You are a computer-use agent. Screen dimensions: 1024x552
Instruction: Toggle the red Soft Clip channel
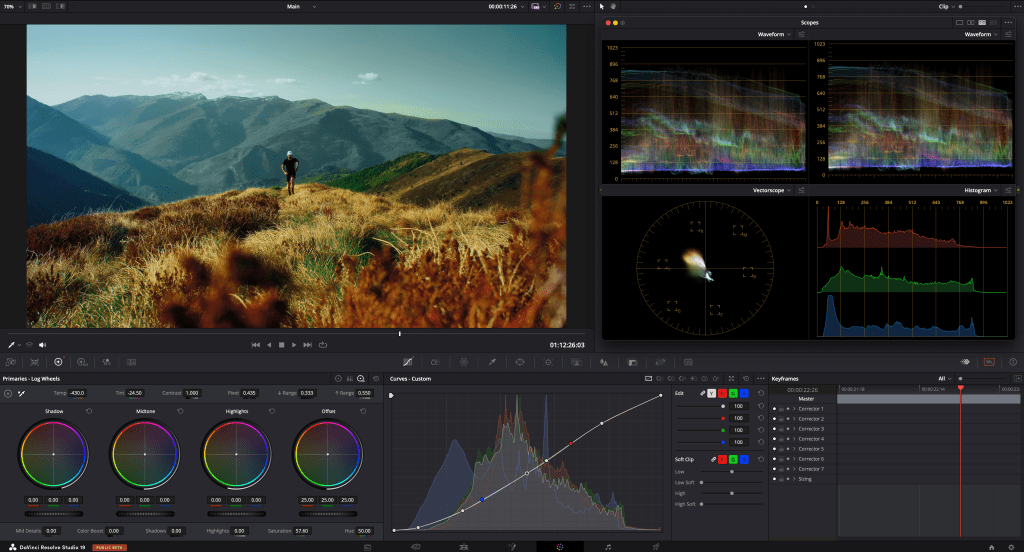tap(722, 459)
